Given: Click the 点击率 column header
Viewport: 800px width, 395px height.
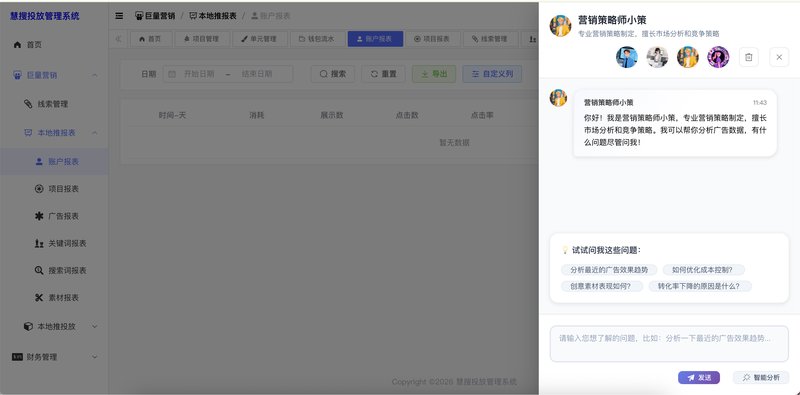Looking at the screenshot, I should [482, 115].
